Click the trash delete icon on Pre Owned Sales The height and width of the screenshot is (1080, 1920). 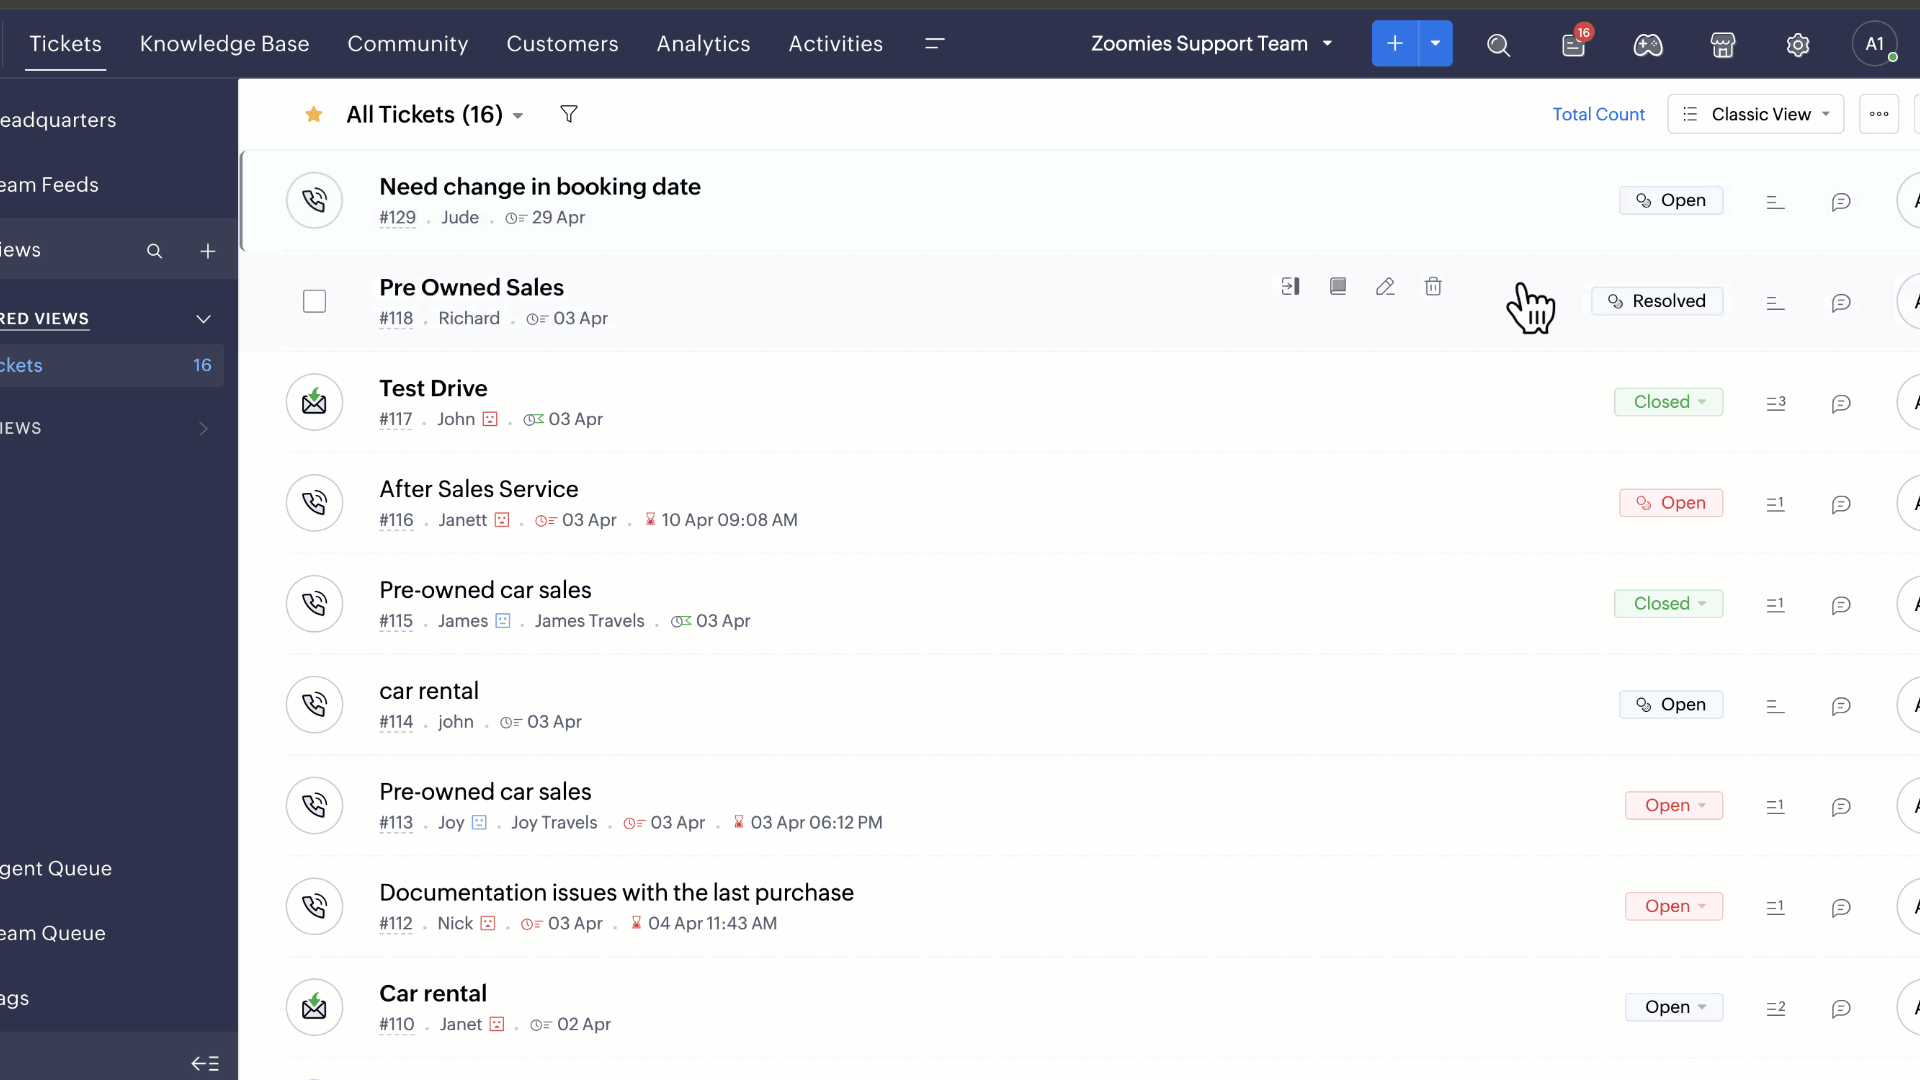point(1433,287)
